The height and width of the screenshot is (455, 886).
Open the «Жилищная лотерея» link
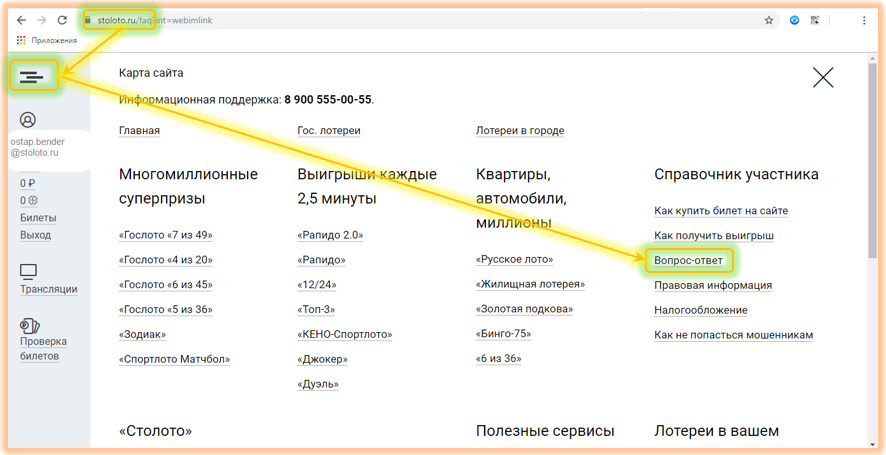531,284
